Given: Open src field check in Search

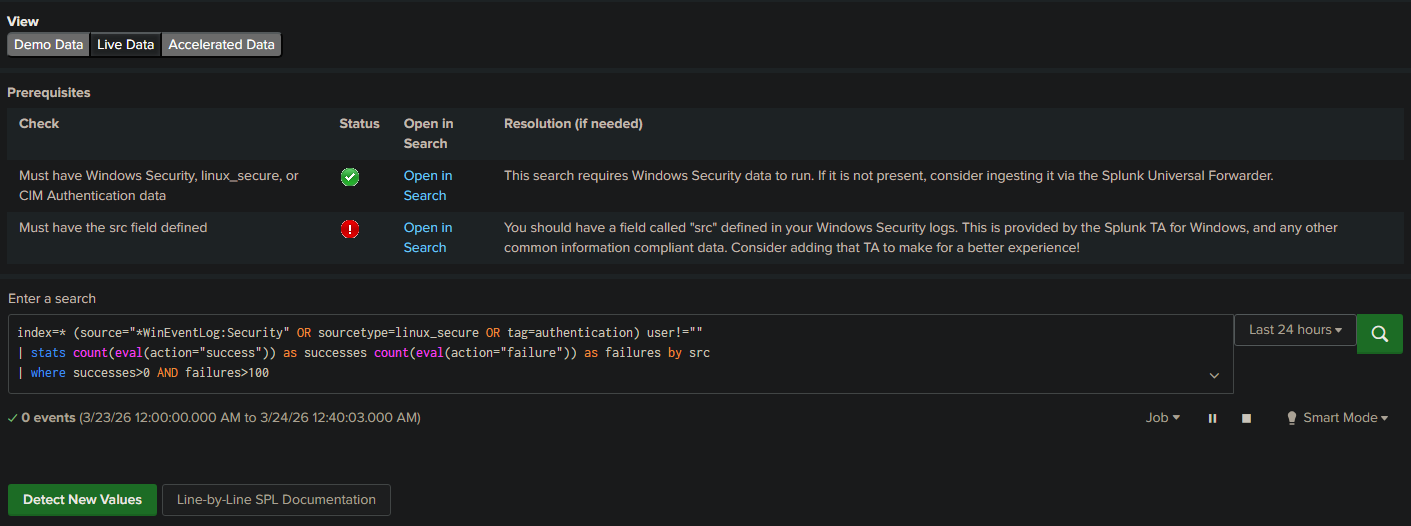Looking at the screenshot, I should pos(427,237).
